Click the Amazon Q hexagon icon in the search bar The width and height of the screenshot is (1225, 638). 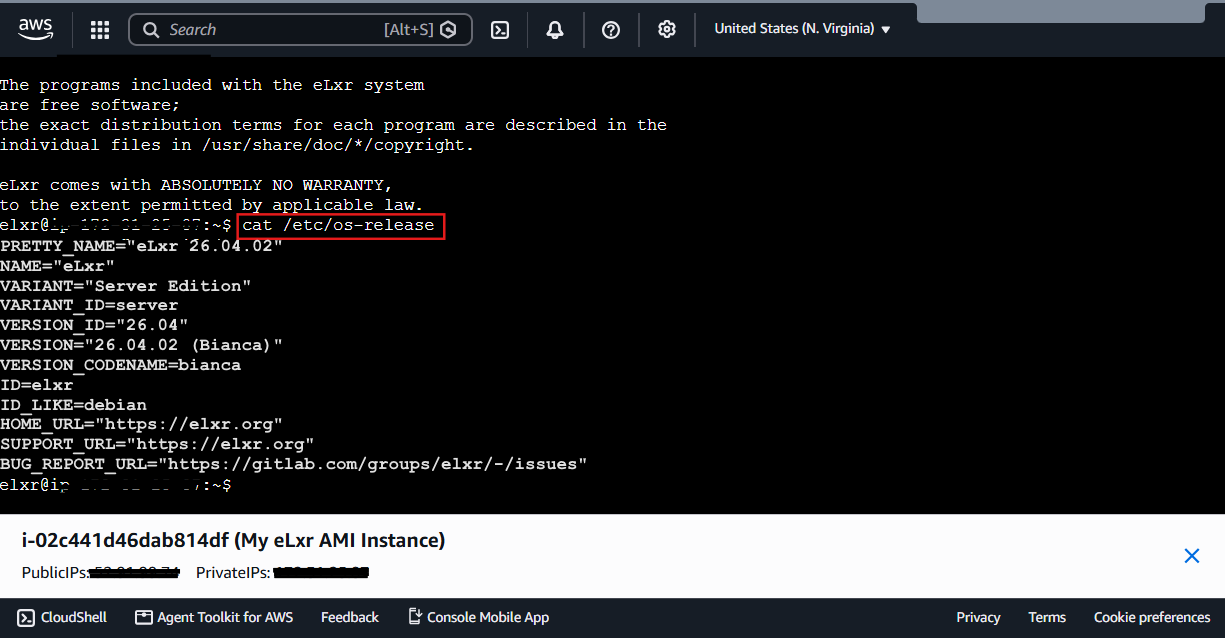[449, 30]
